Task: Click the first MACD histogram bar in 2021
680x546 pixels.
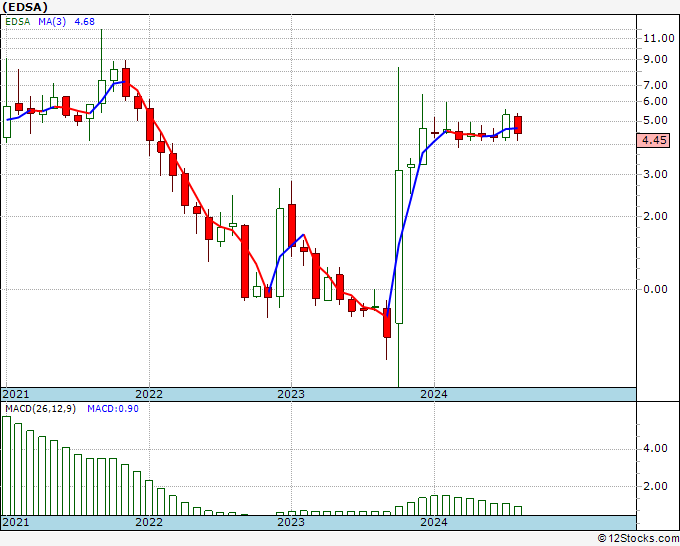Action: 7,466
